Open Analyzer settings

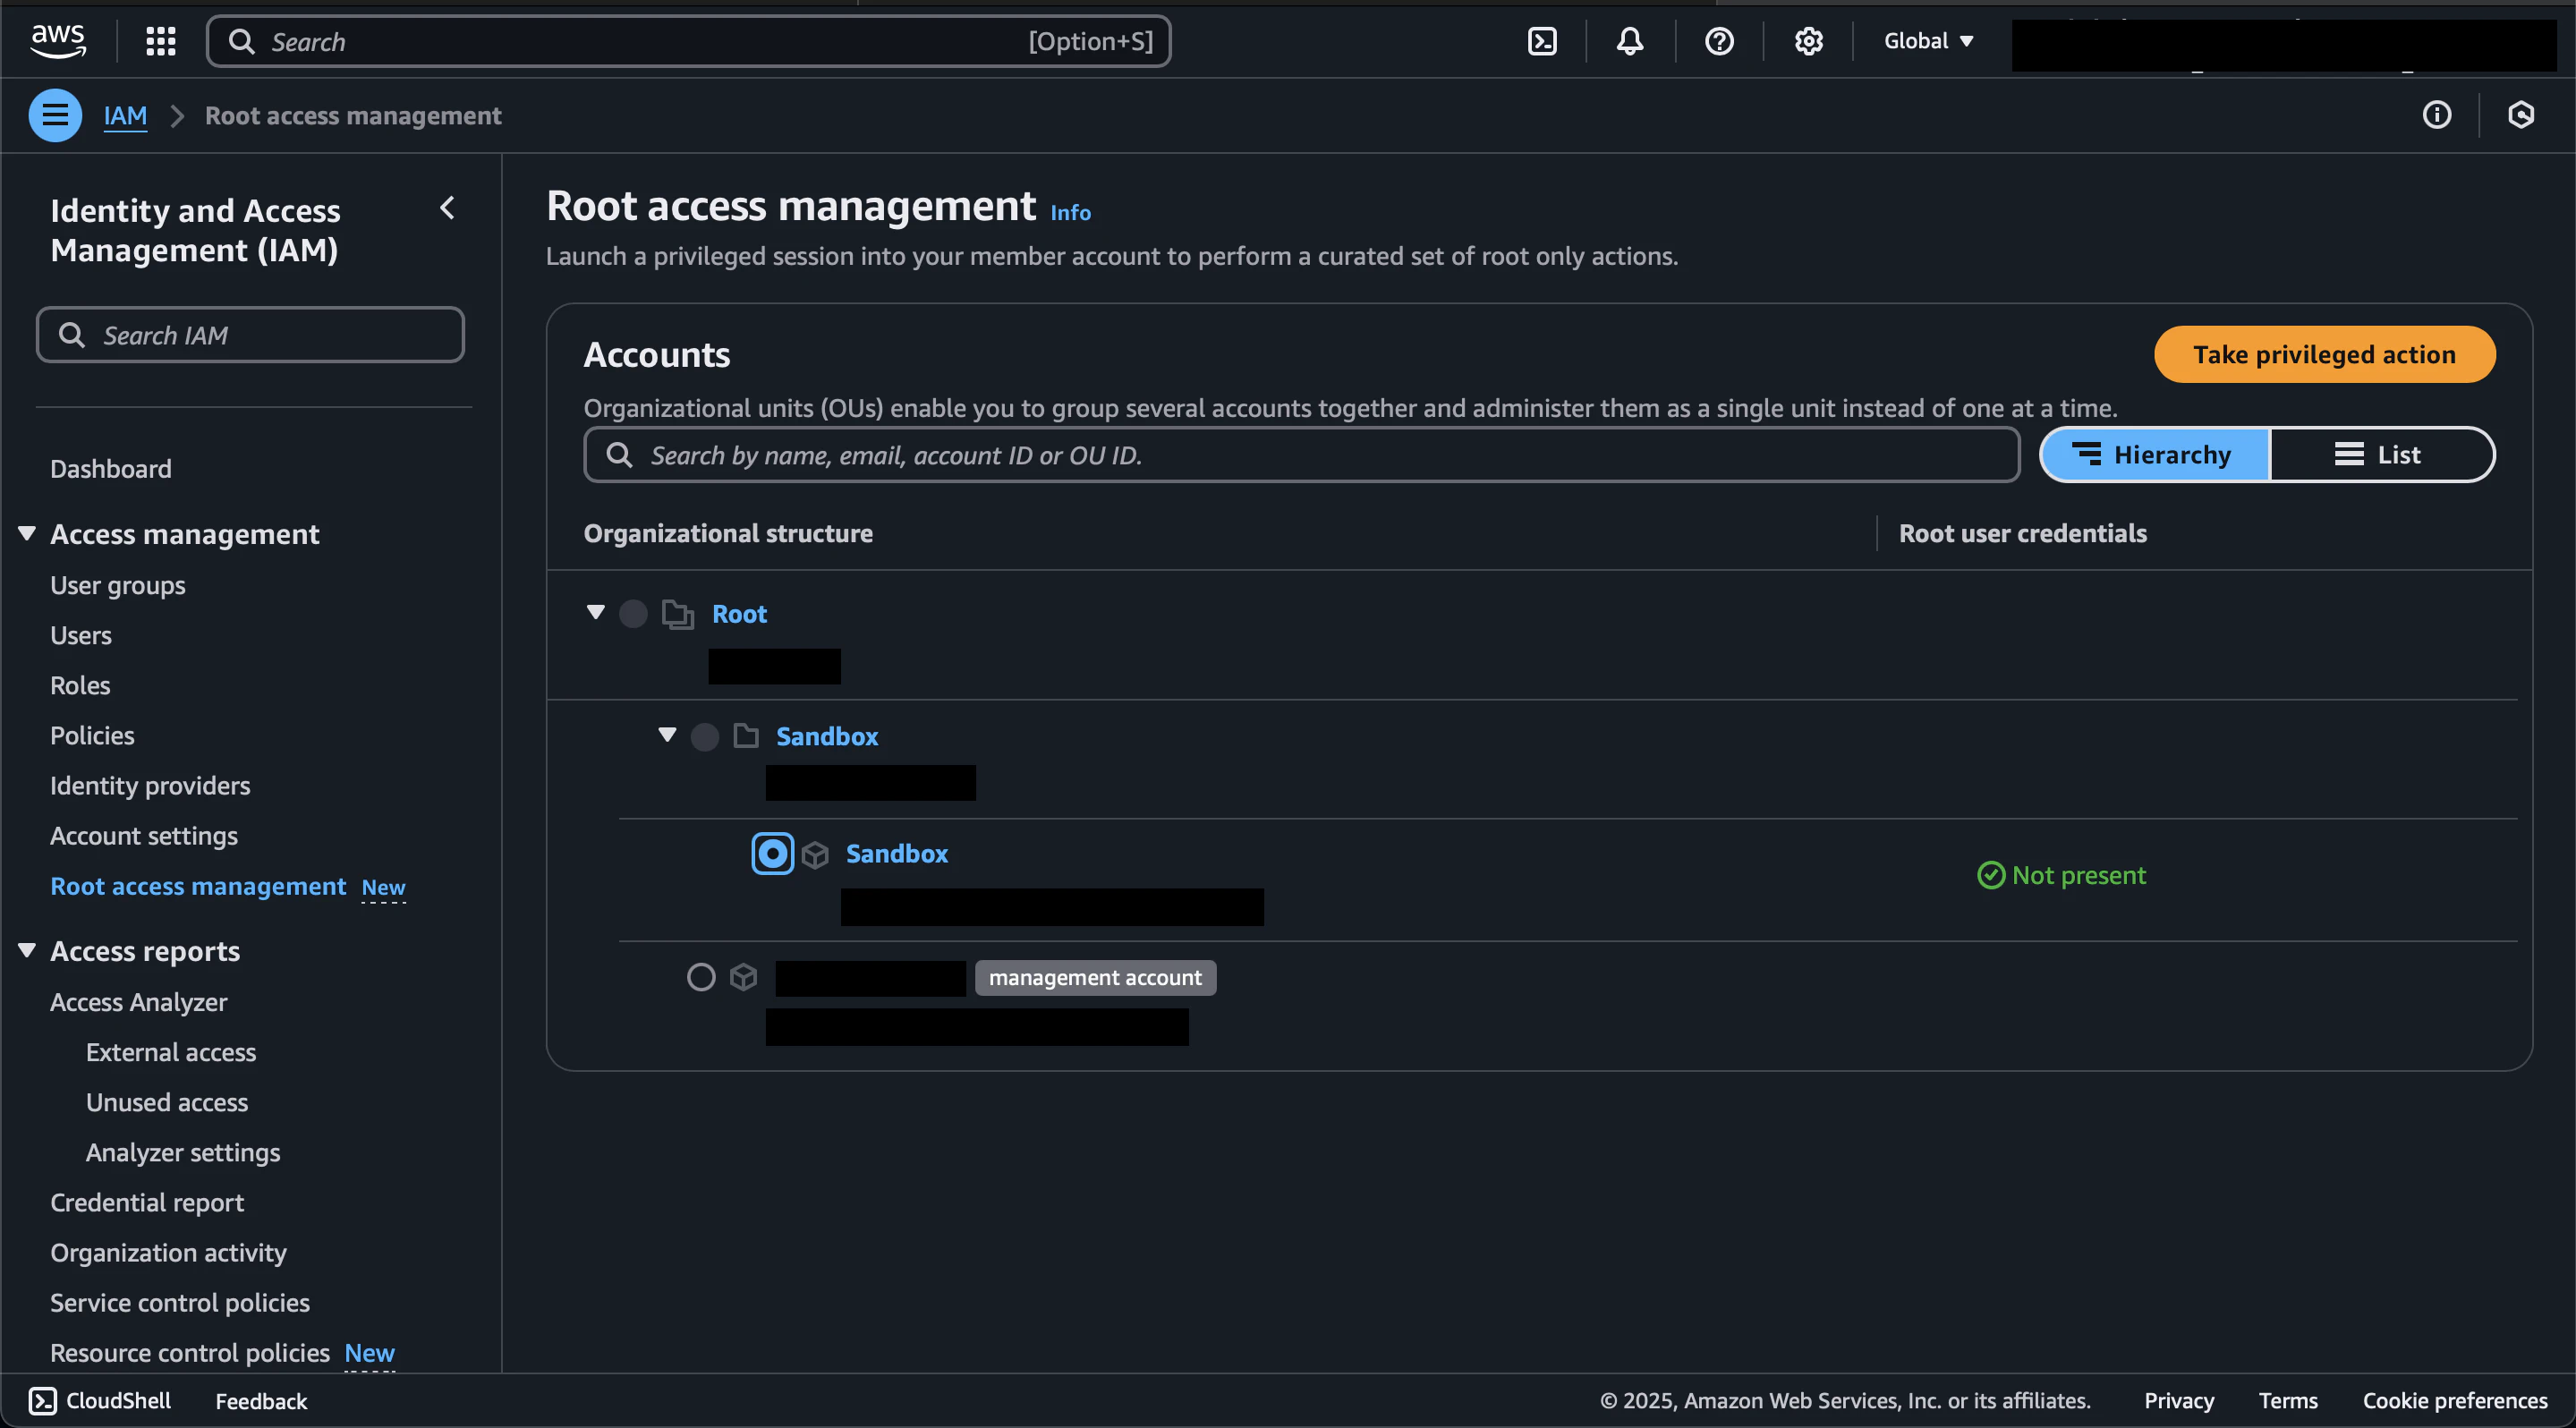pos(183,1152)
